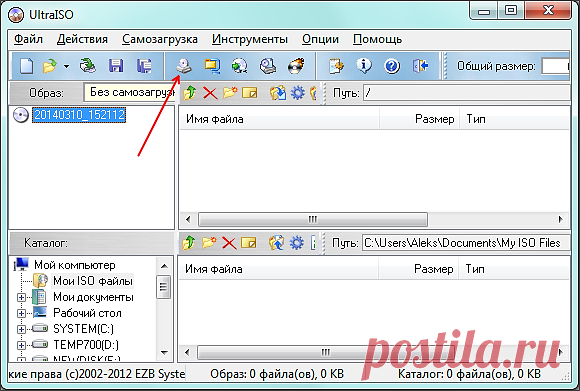Sort catalog pane by Имя файла header

coord(278,269)
